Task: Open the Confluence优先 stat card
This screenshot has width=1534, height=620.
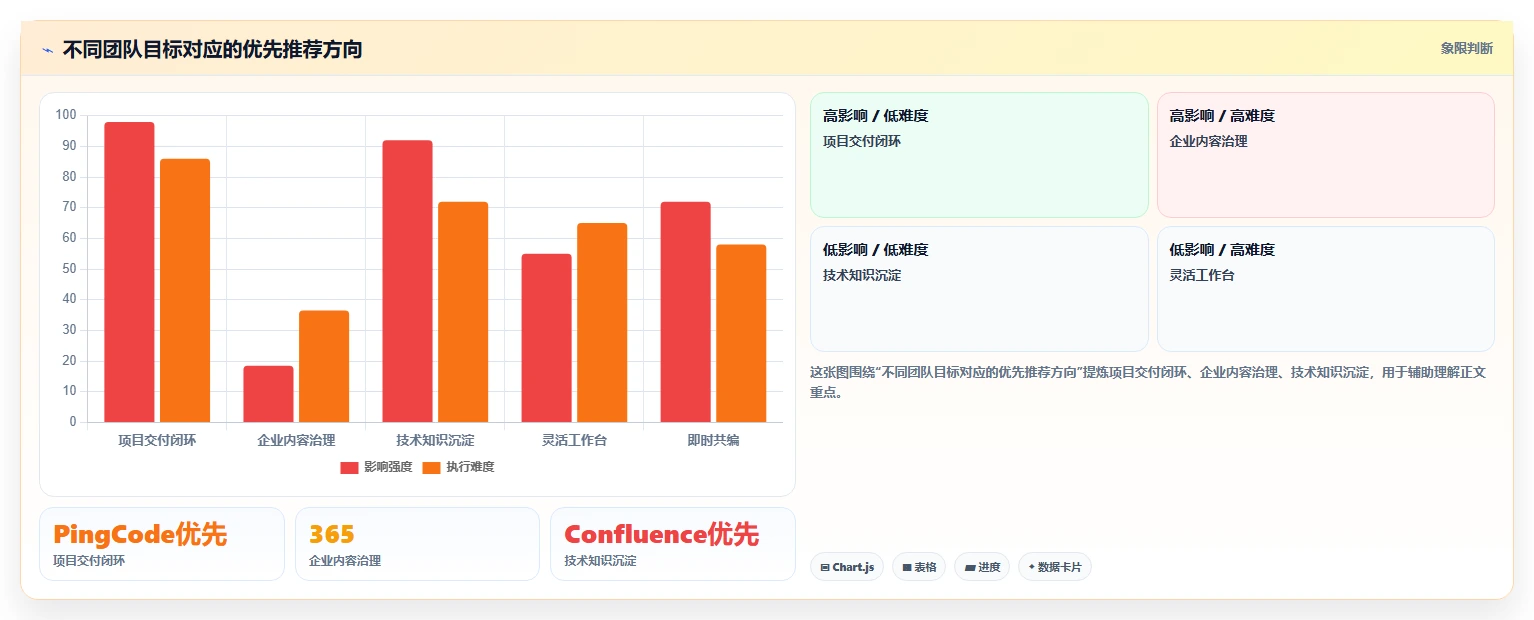Action: pyautogui.click(x=673, y=544)
